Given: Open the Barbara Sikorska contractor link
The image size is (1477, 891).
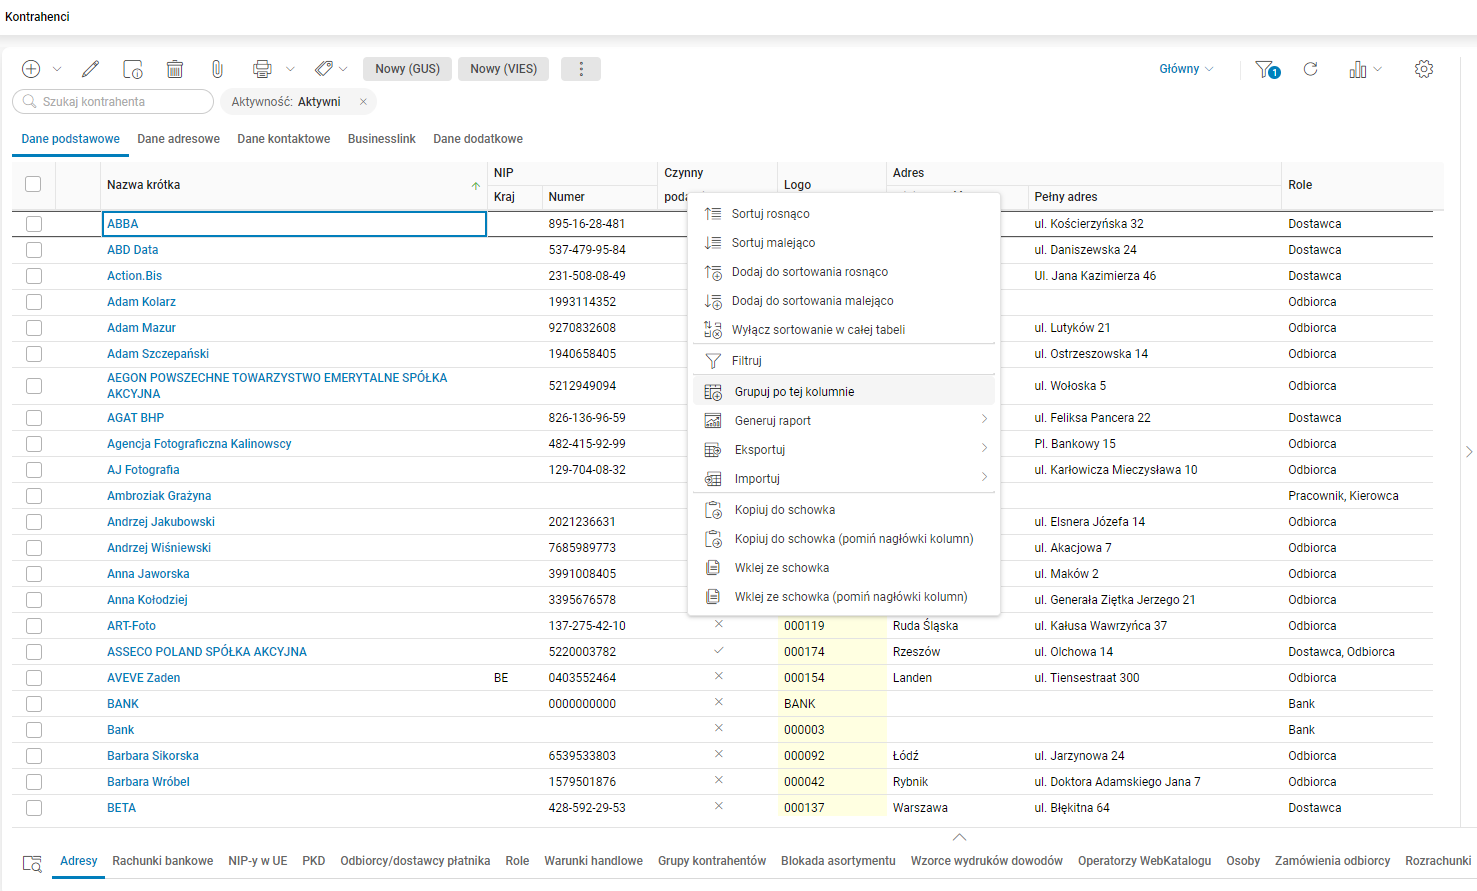Looking at the screenshot, I should coord(153,756).
